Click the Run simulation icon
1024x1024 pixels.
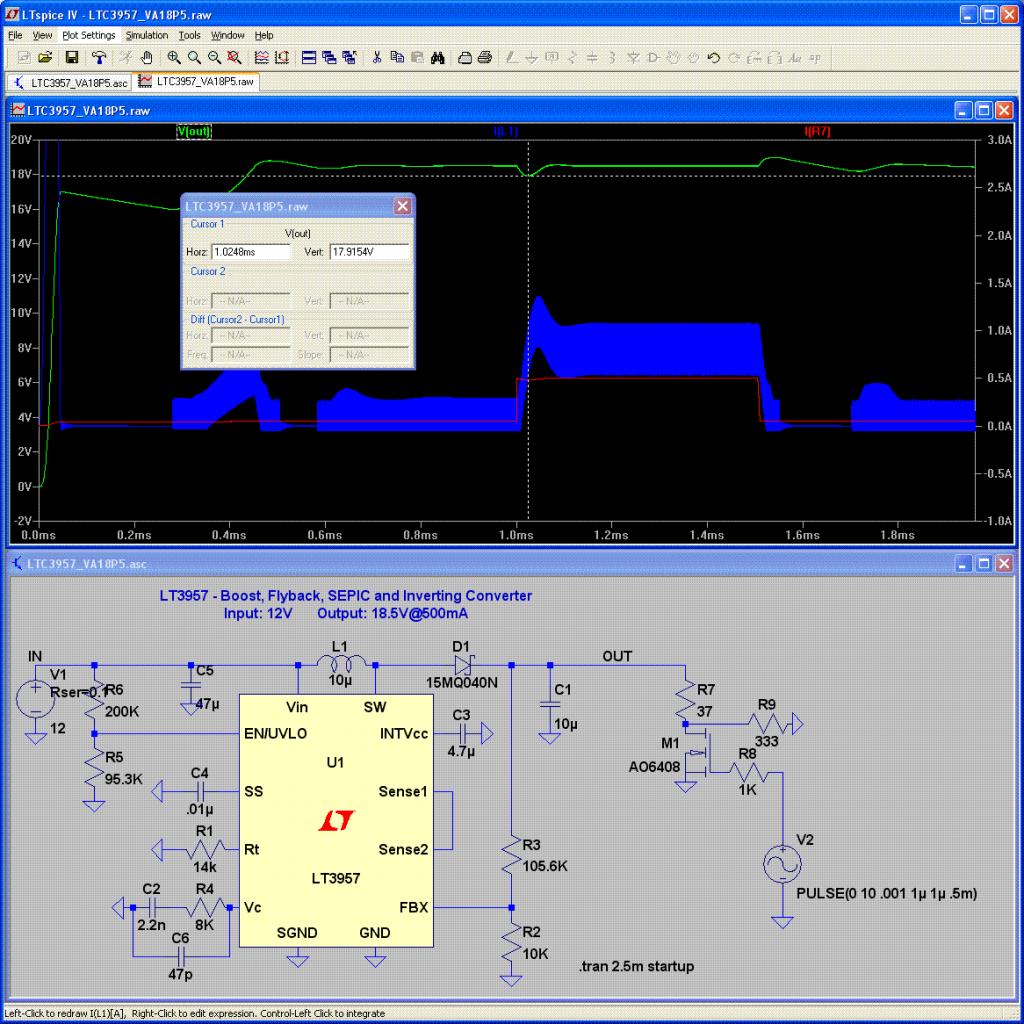tap(126, 57)
